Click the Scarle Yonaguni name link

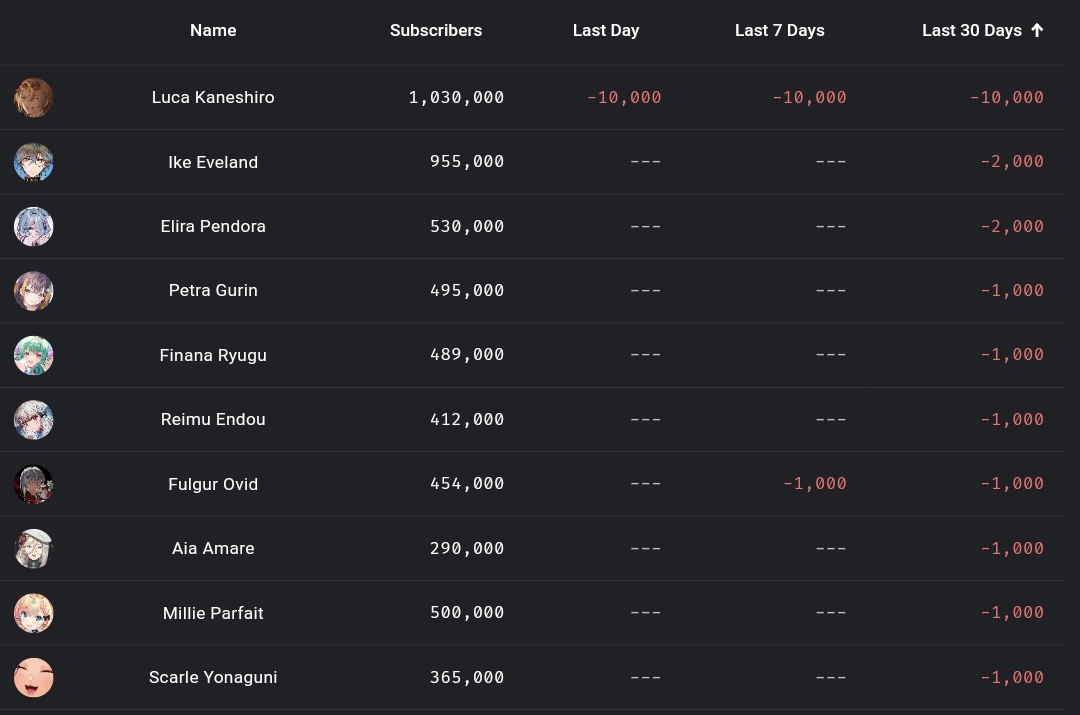coord(213,677)
